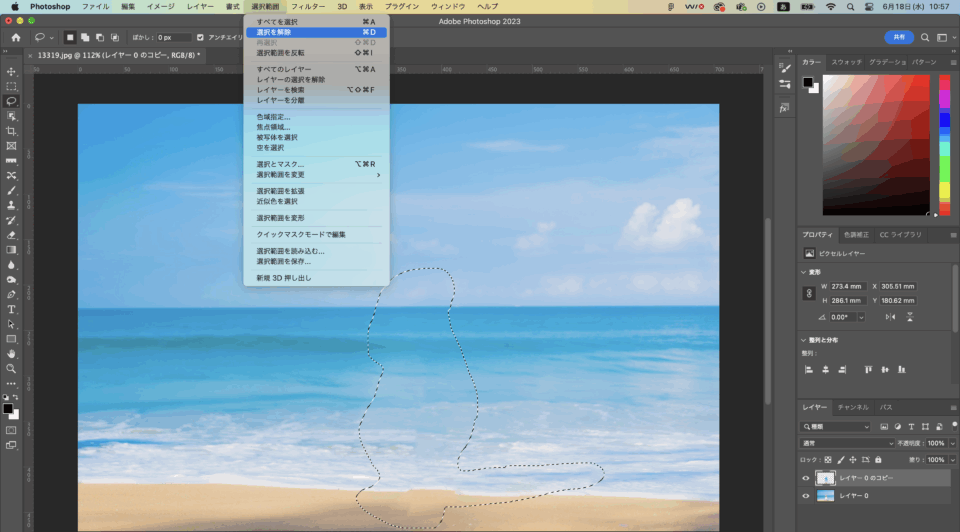960x532 pixels.
Task: Pick a color in the red color field
Action: (x=876, y=145)
